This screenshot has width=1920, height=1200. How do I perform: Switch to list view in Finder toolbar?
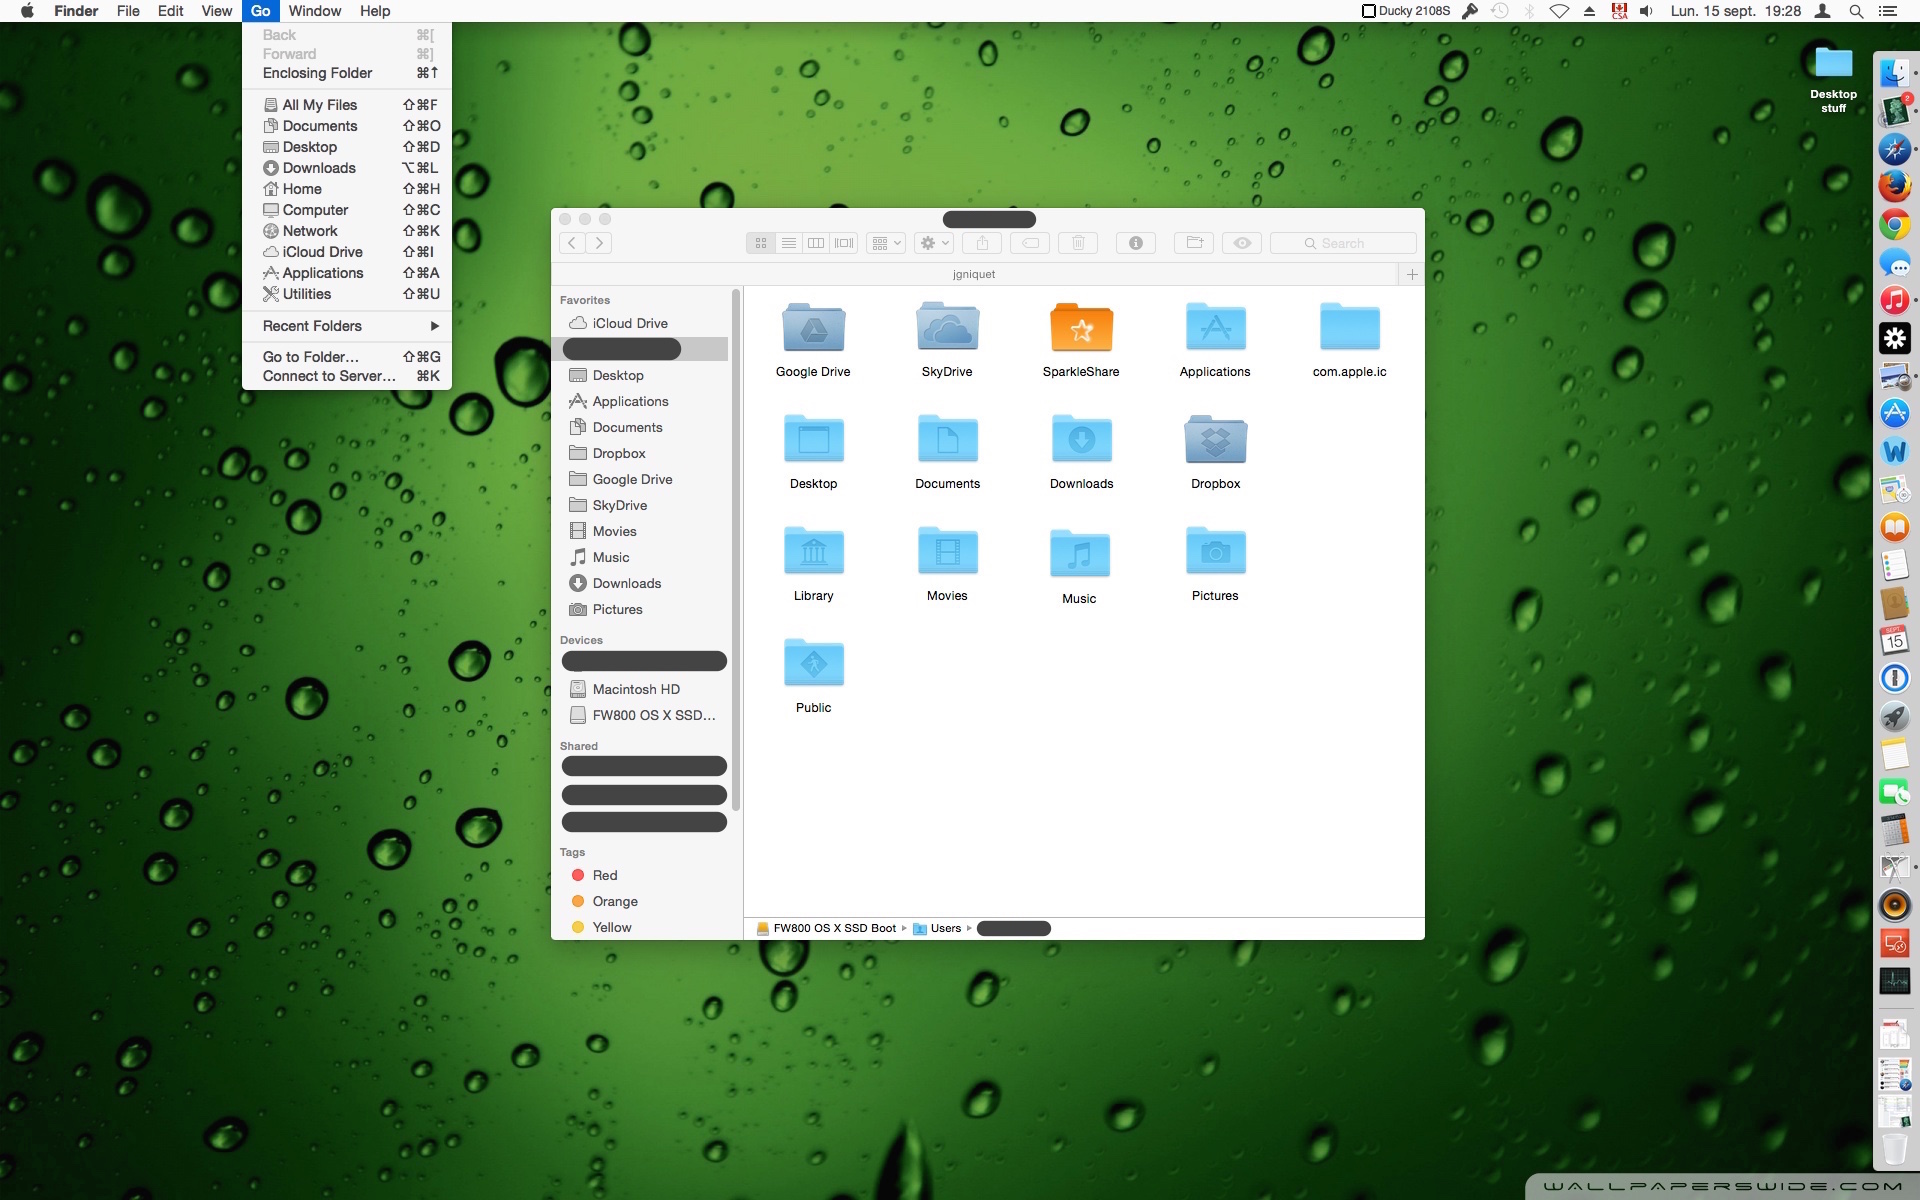(789, 243)
